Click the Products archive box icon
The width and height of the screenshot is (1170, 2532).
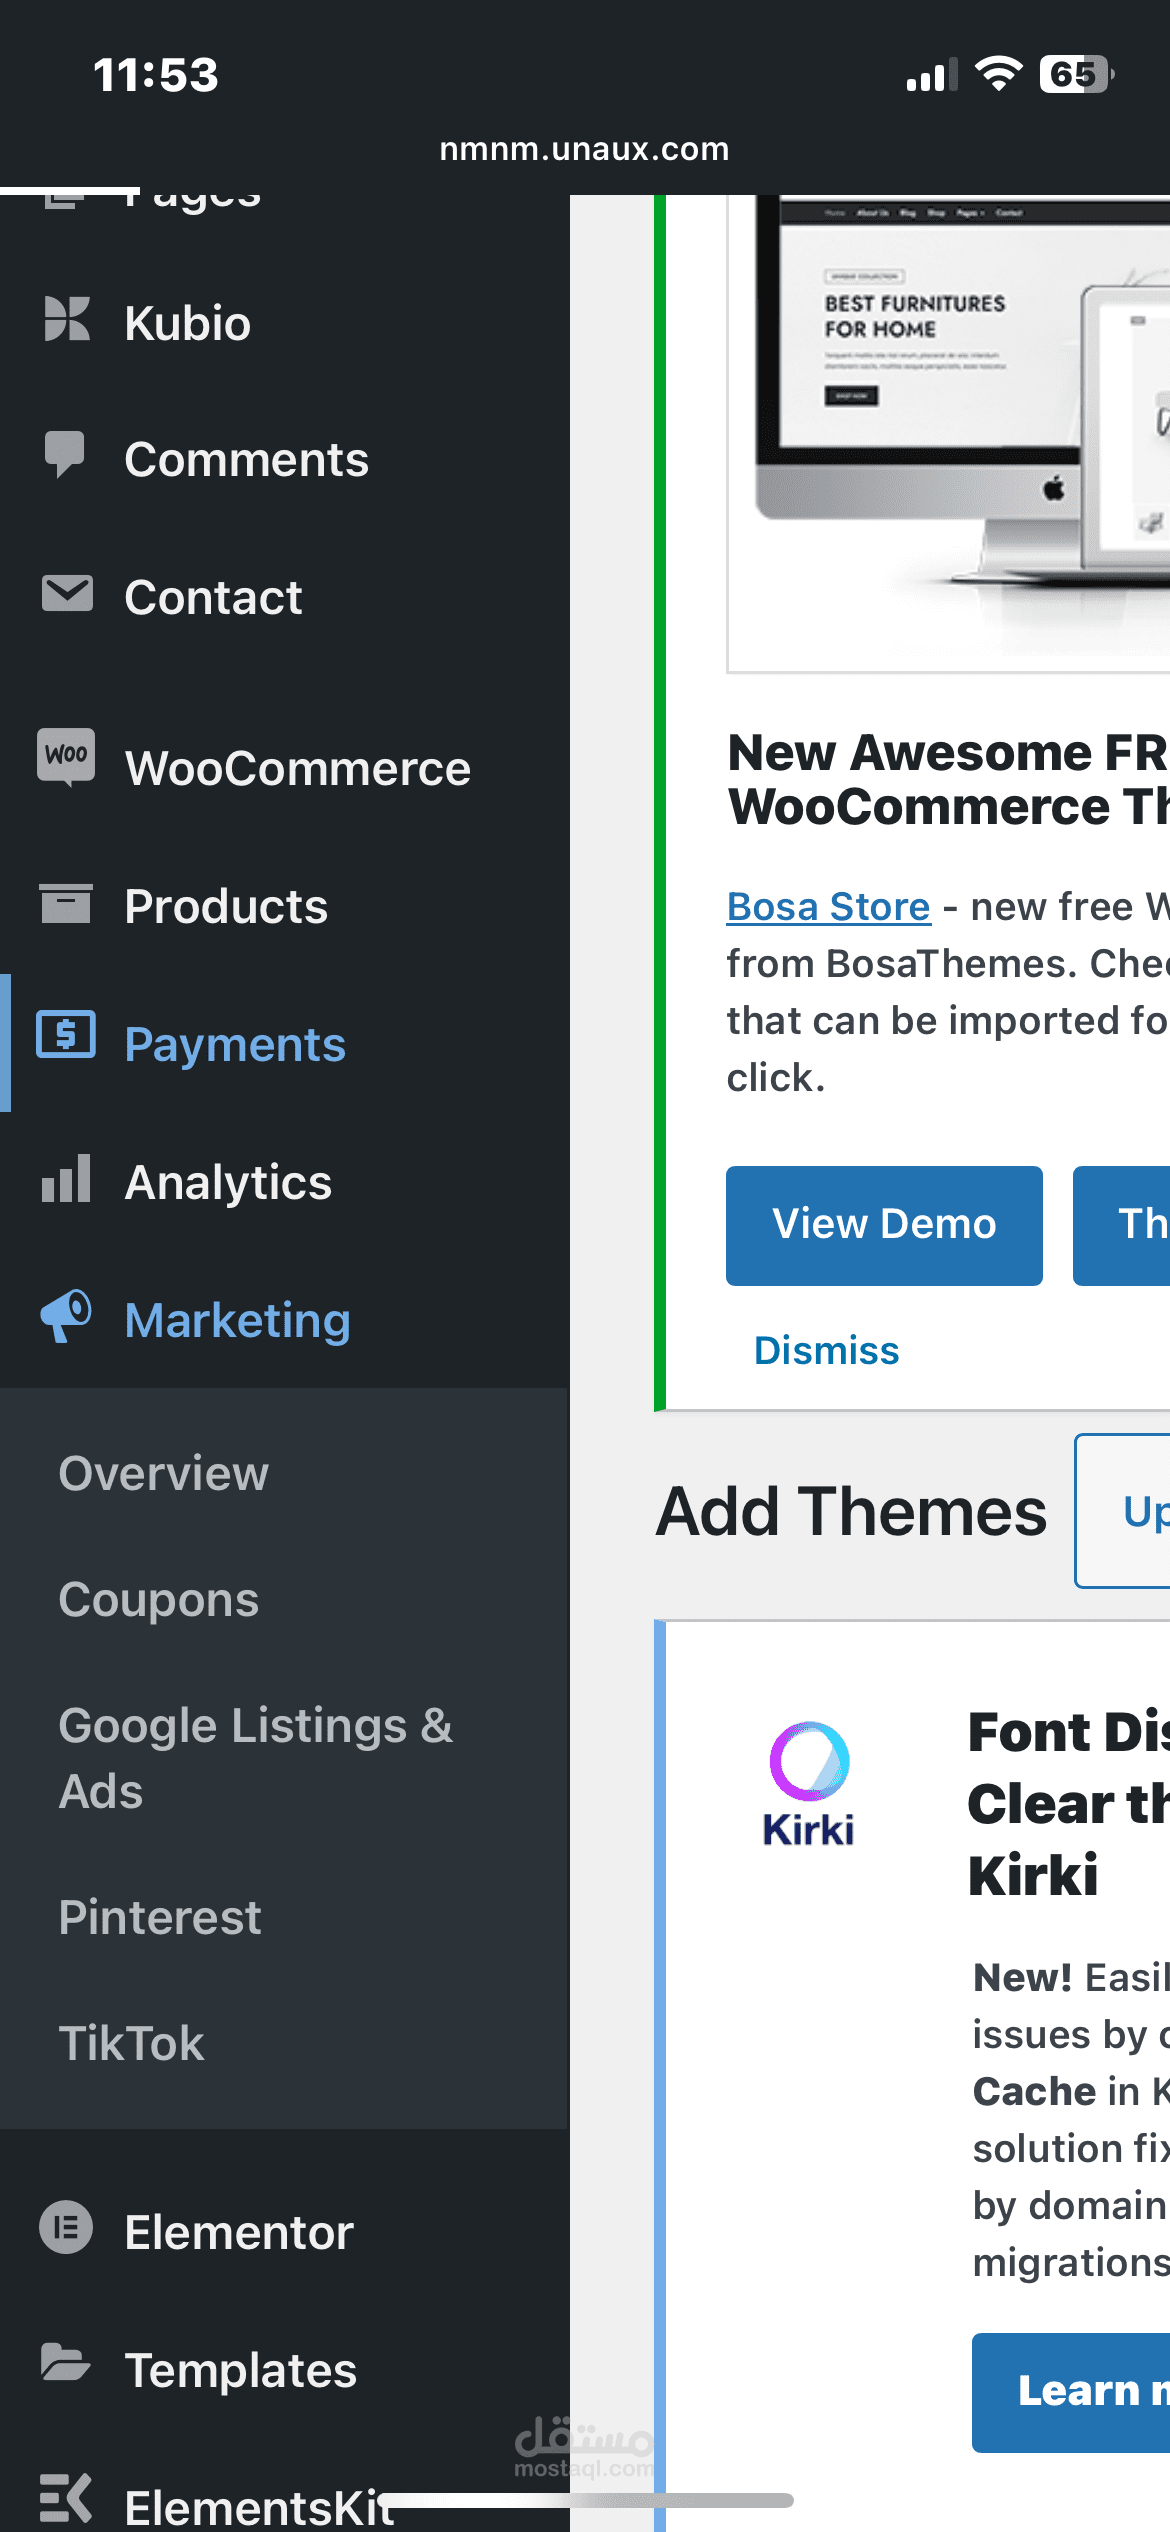(66, 904)
